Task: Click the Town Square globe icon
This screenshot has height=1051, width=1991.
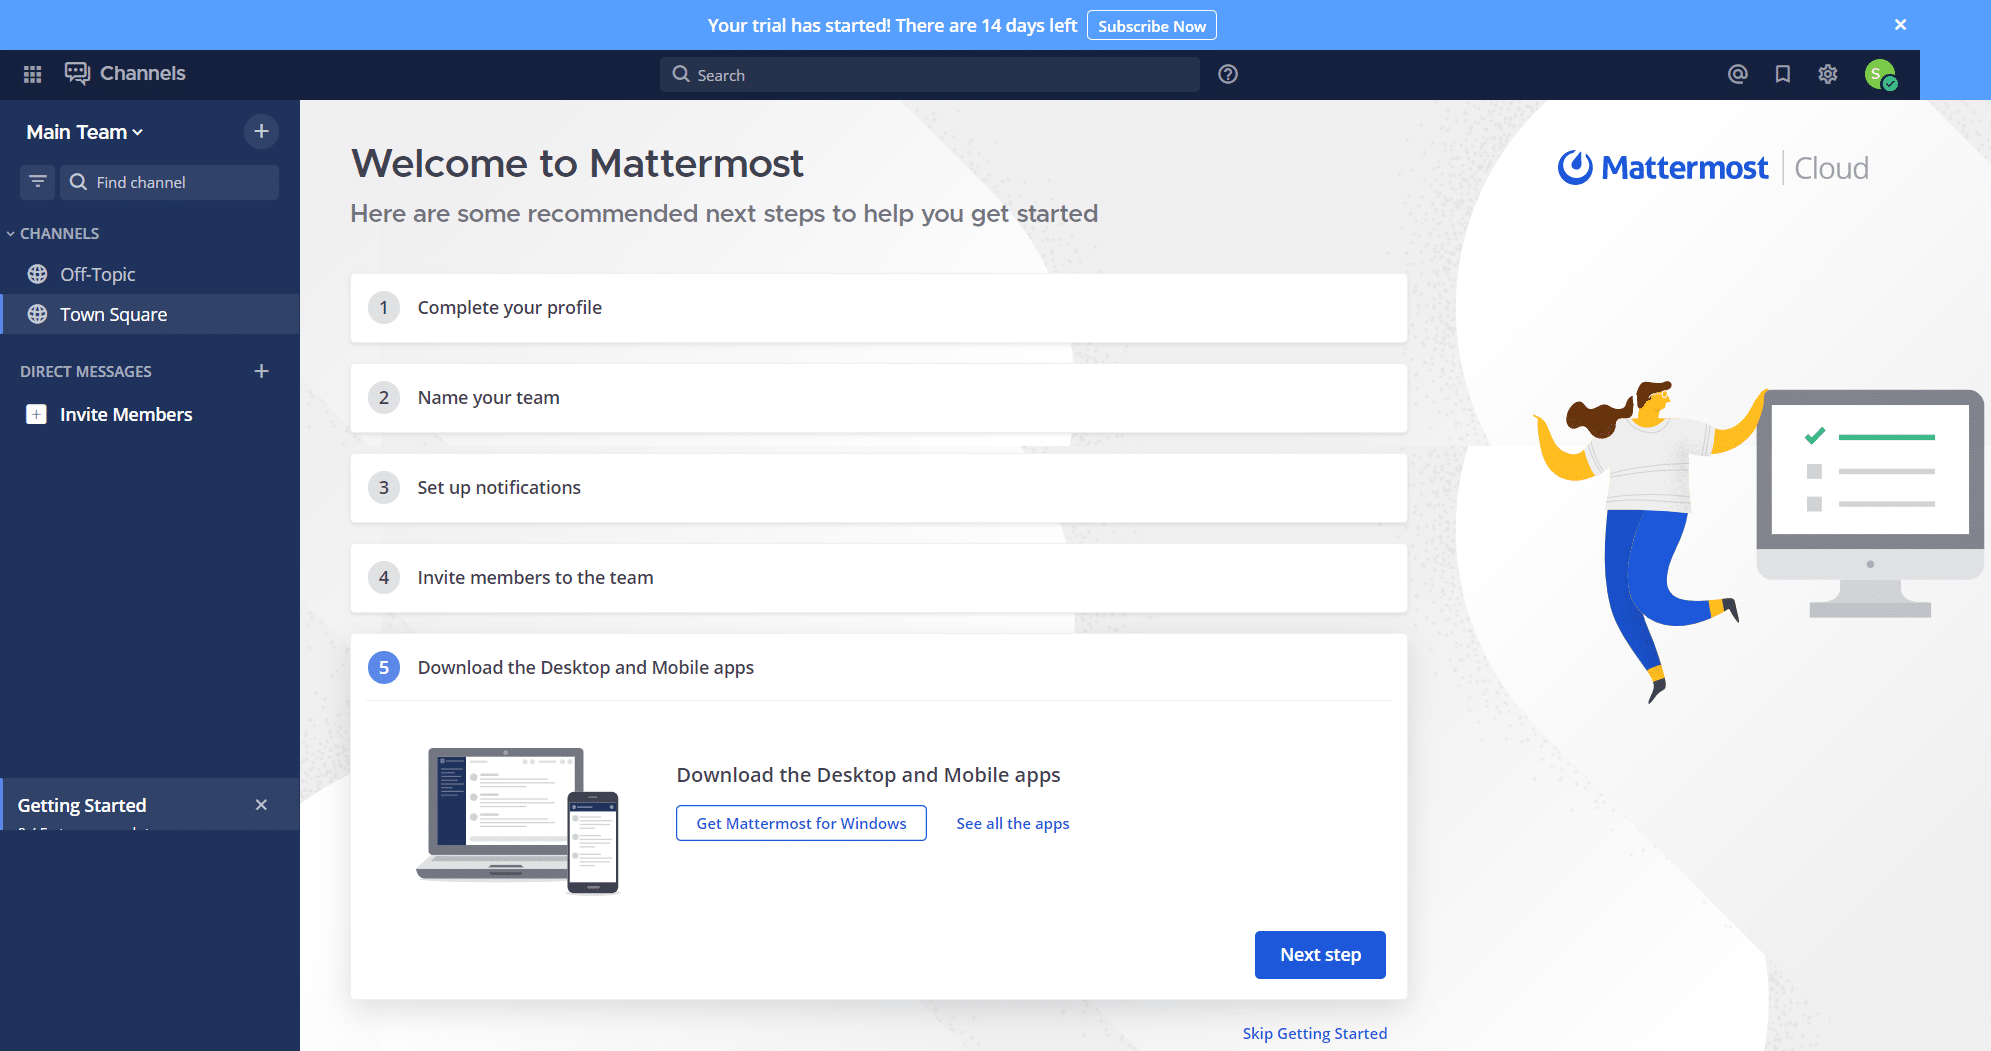Action: 38,314
